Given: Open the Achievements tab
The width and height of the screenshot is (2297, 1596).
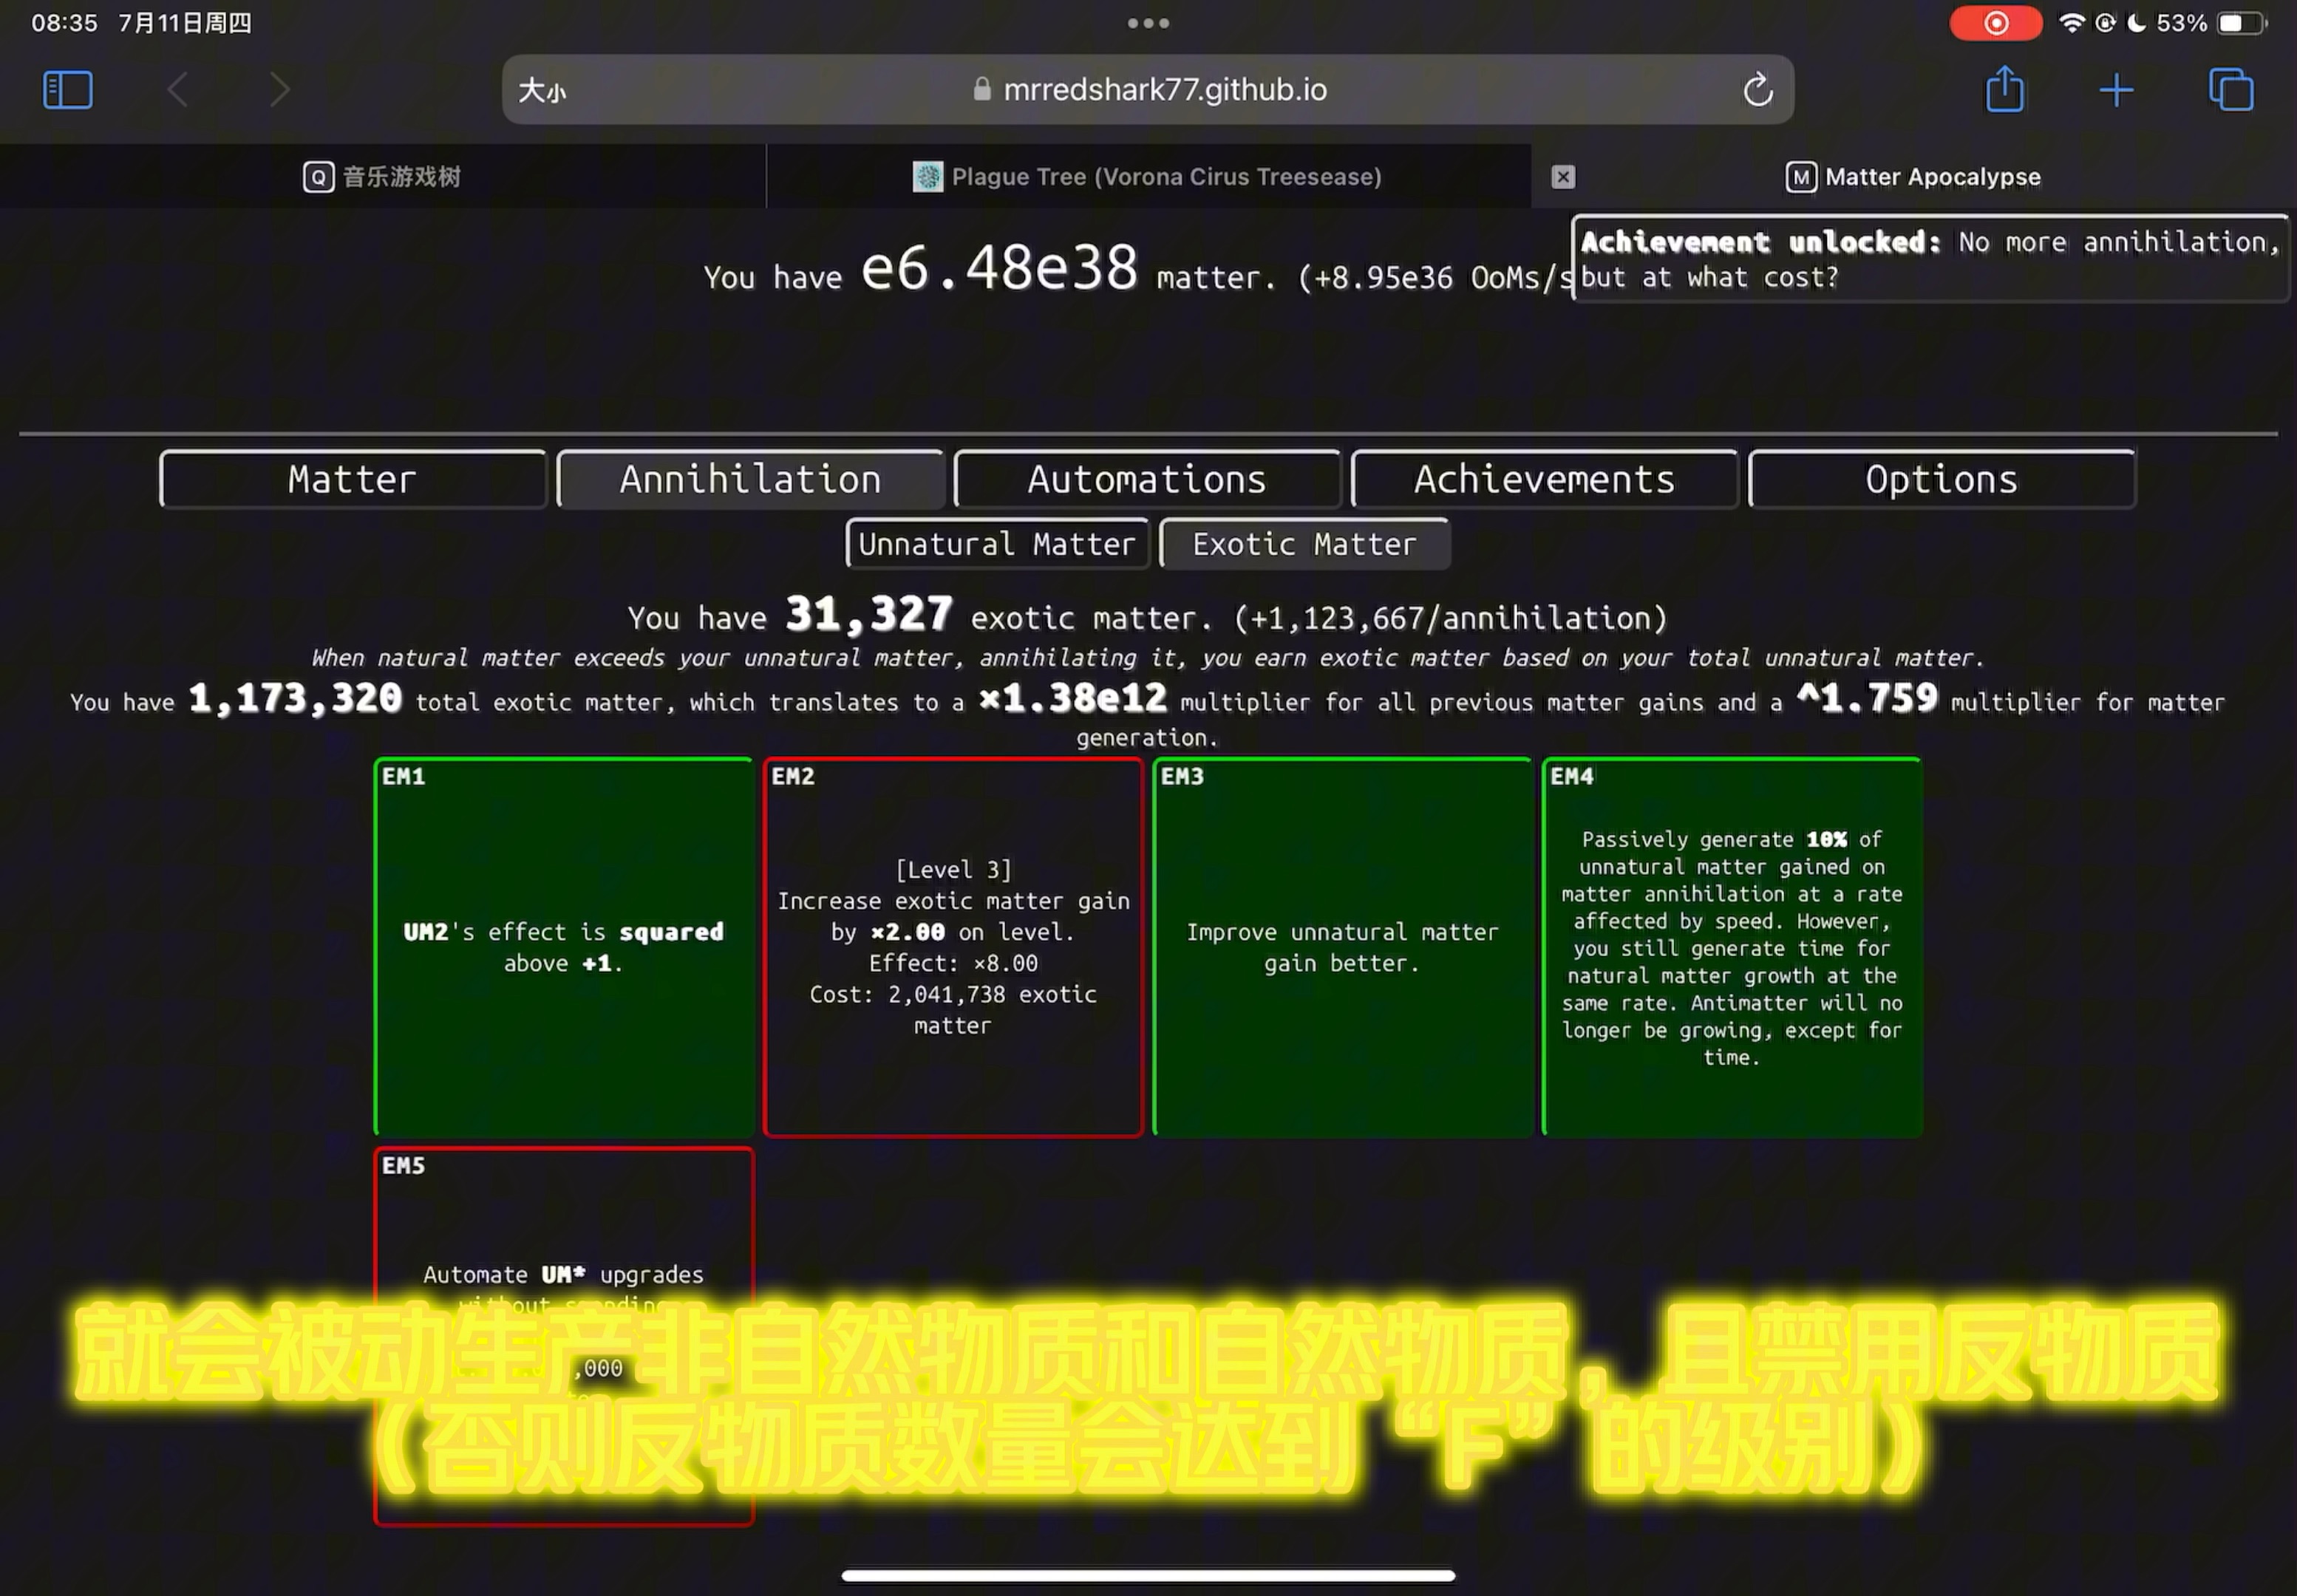Looking at the screenshot, I should coord(1543,478).
